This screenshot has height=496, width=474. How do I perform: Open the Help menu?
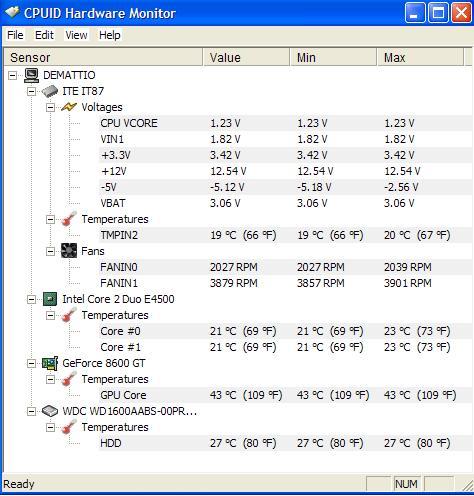click(x=110, y=35)
